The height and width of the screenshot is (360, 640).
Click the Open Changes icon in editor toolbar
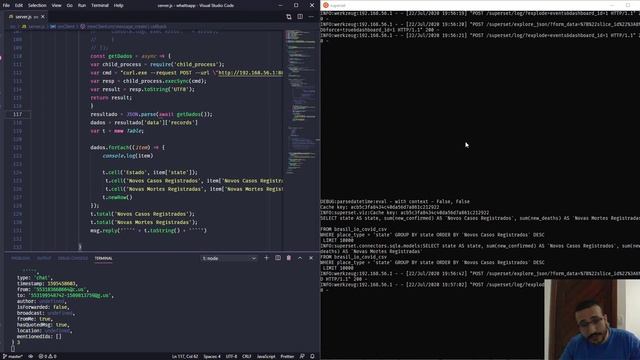tap(289, 17)
